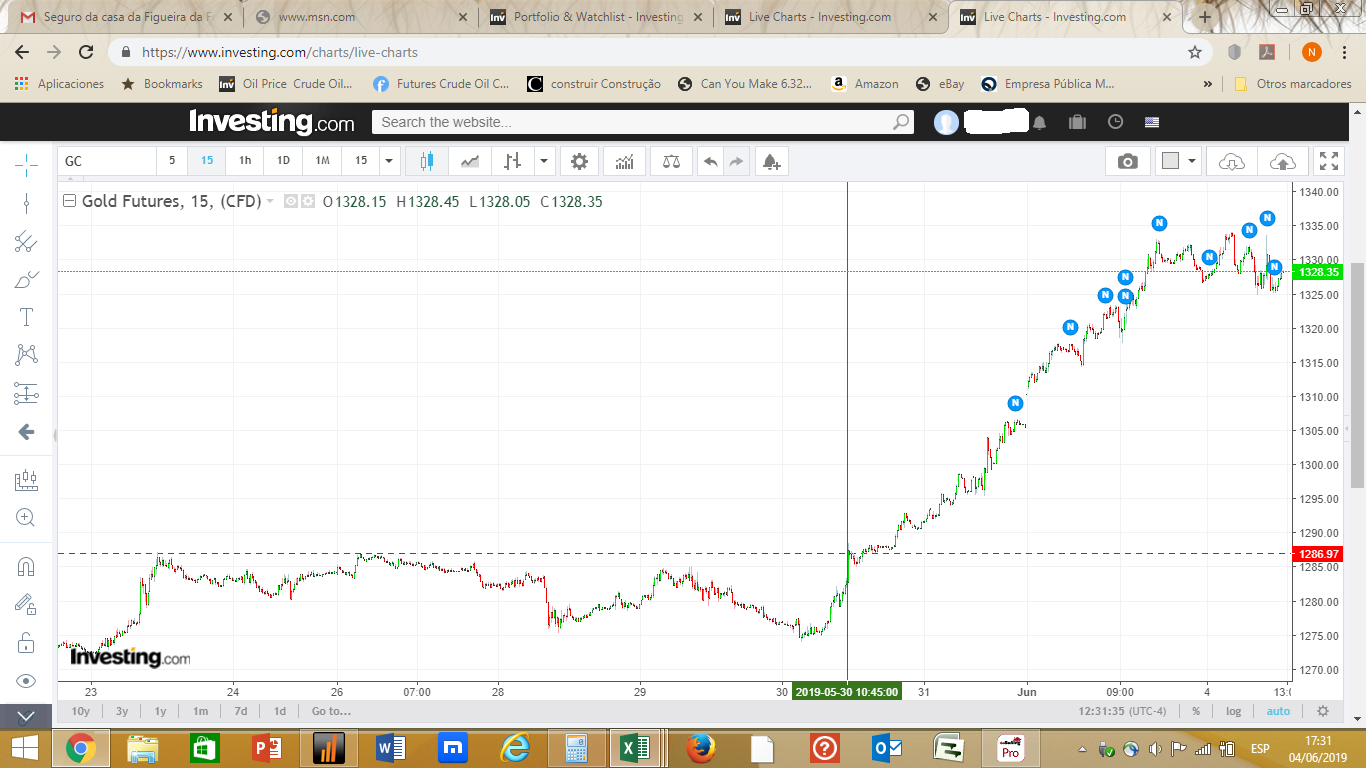Image resolution: width=1366 pixels, height=768 pixels.
Task: Select the 1M interval
Action: click(322, 161)
